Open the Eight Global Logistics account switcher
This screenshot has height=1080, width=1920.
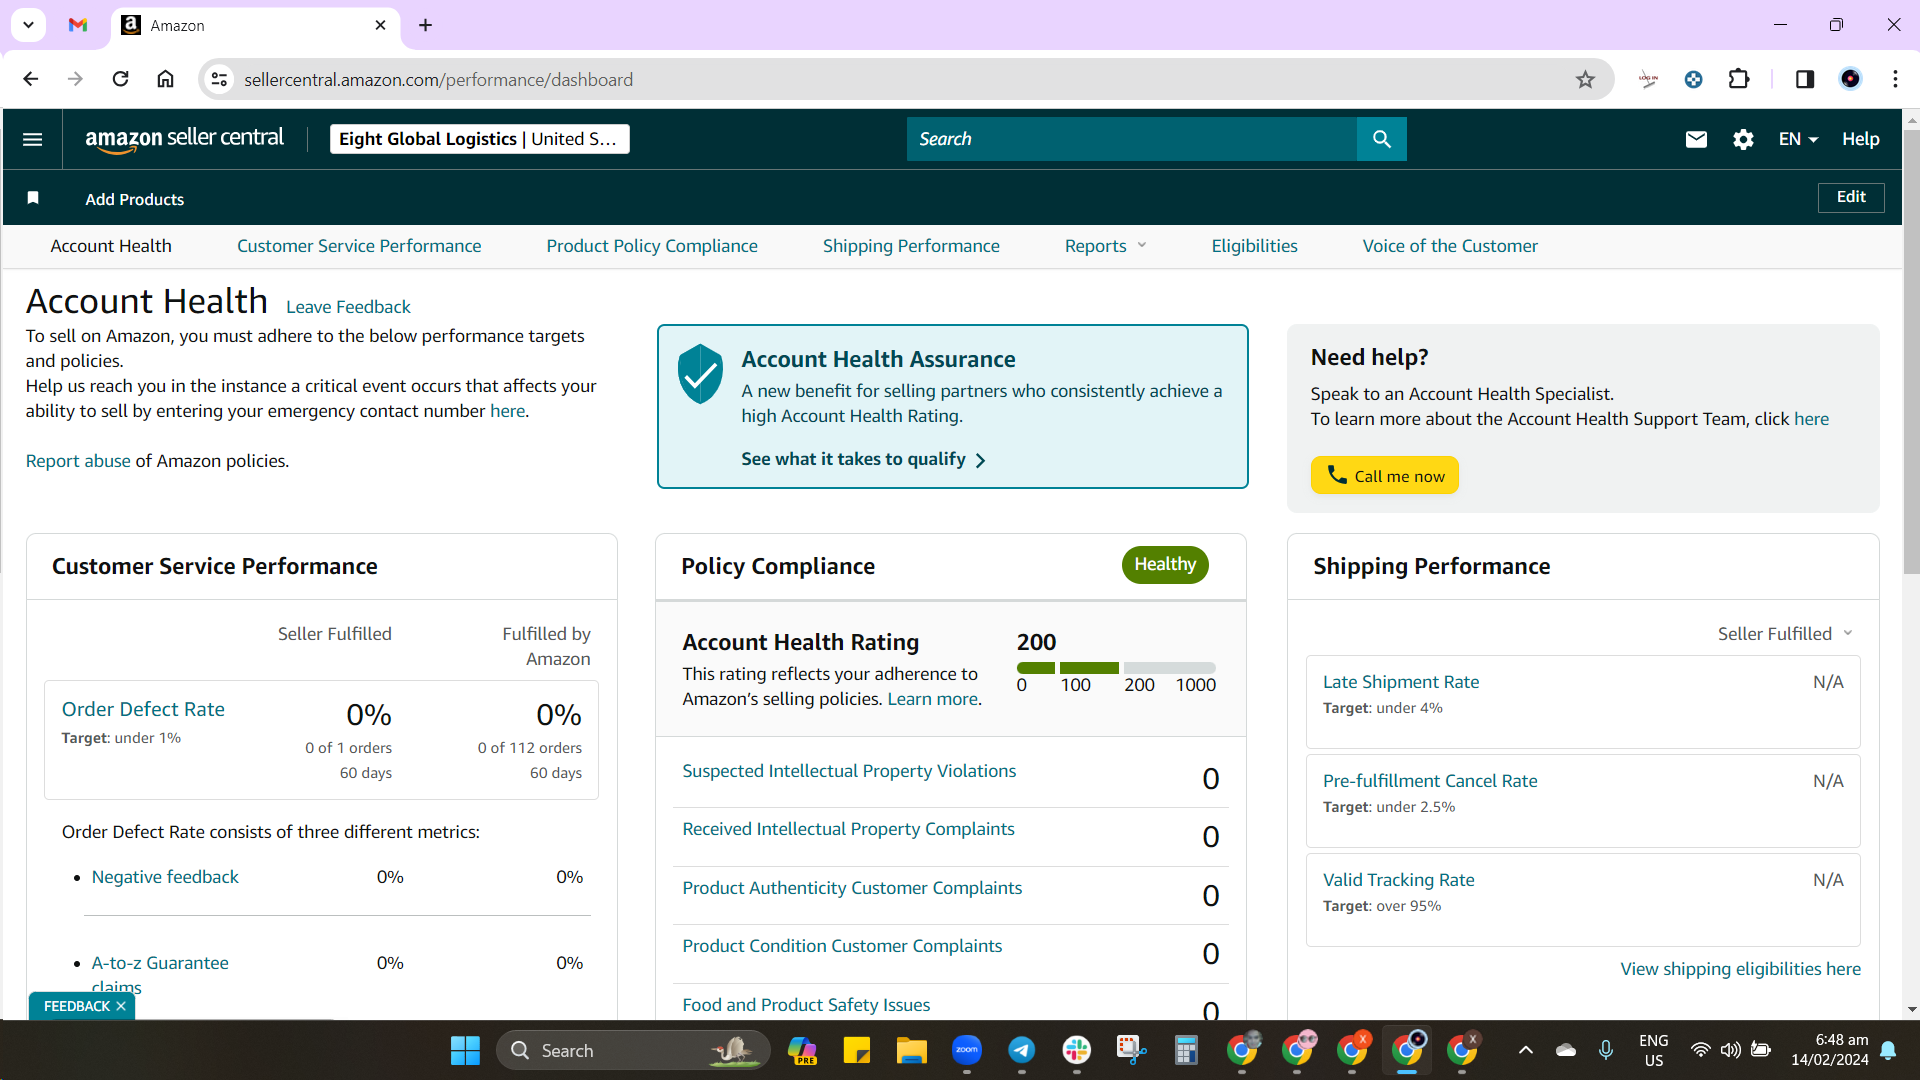tap(480, 139)
